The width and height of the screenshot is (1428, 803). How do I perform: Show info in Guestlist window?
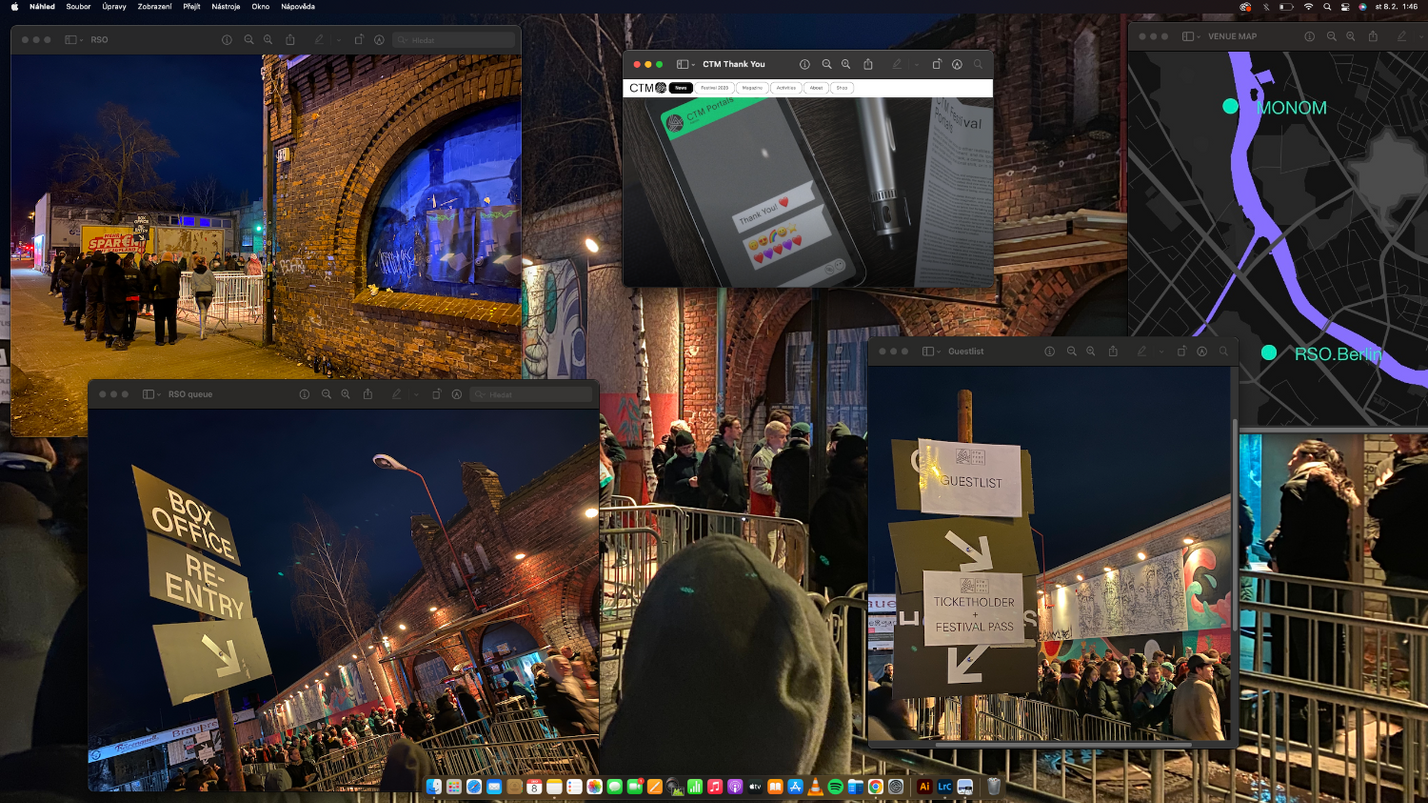1050,351
